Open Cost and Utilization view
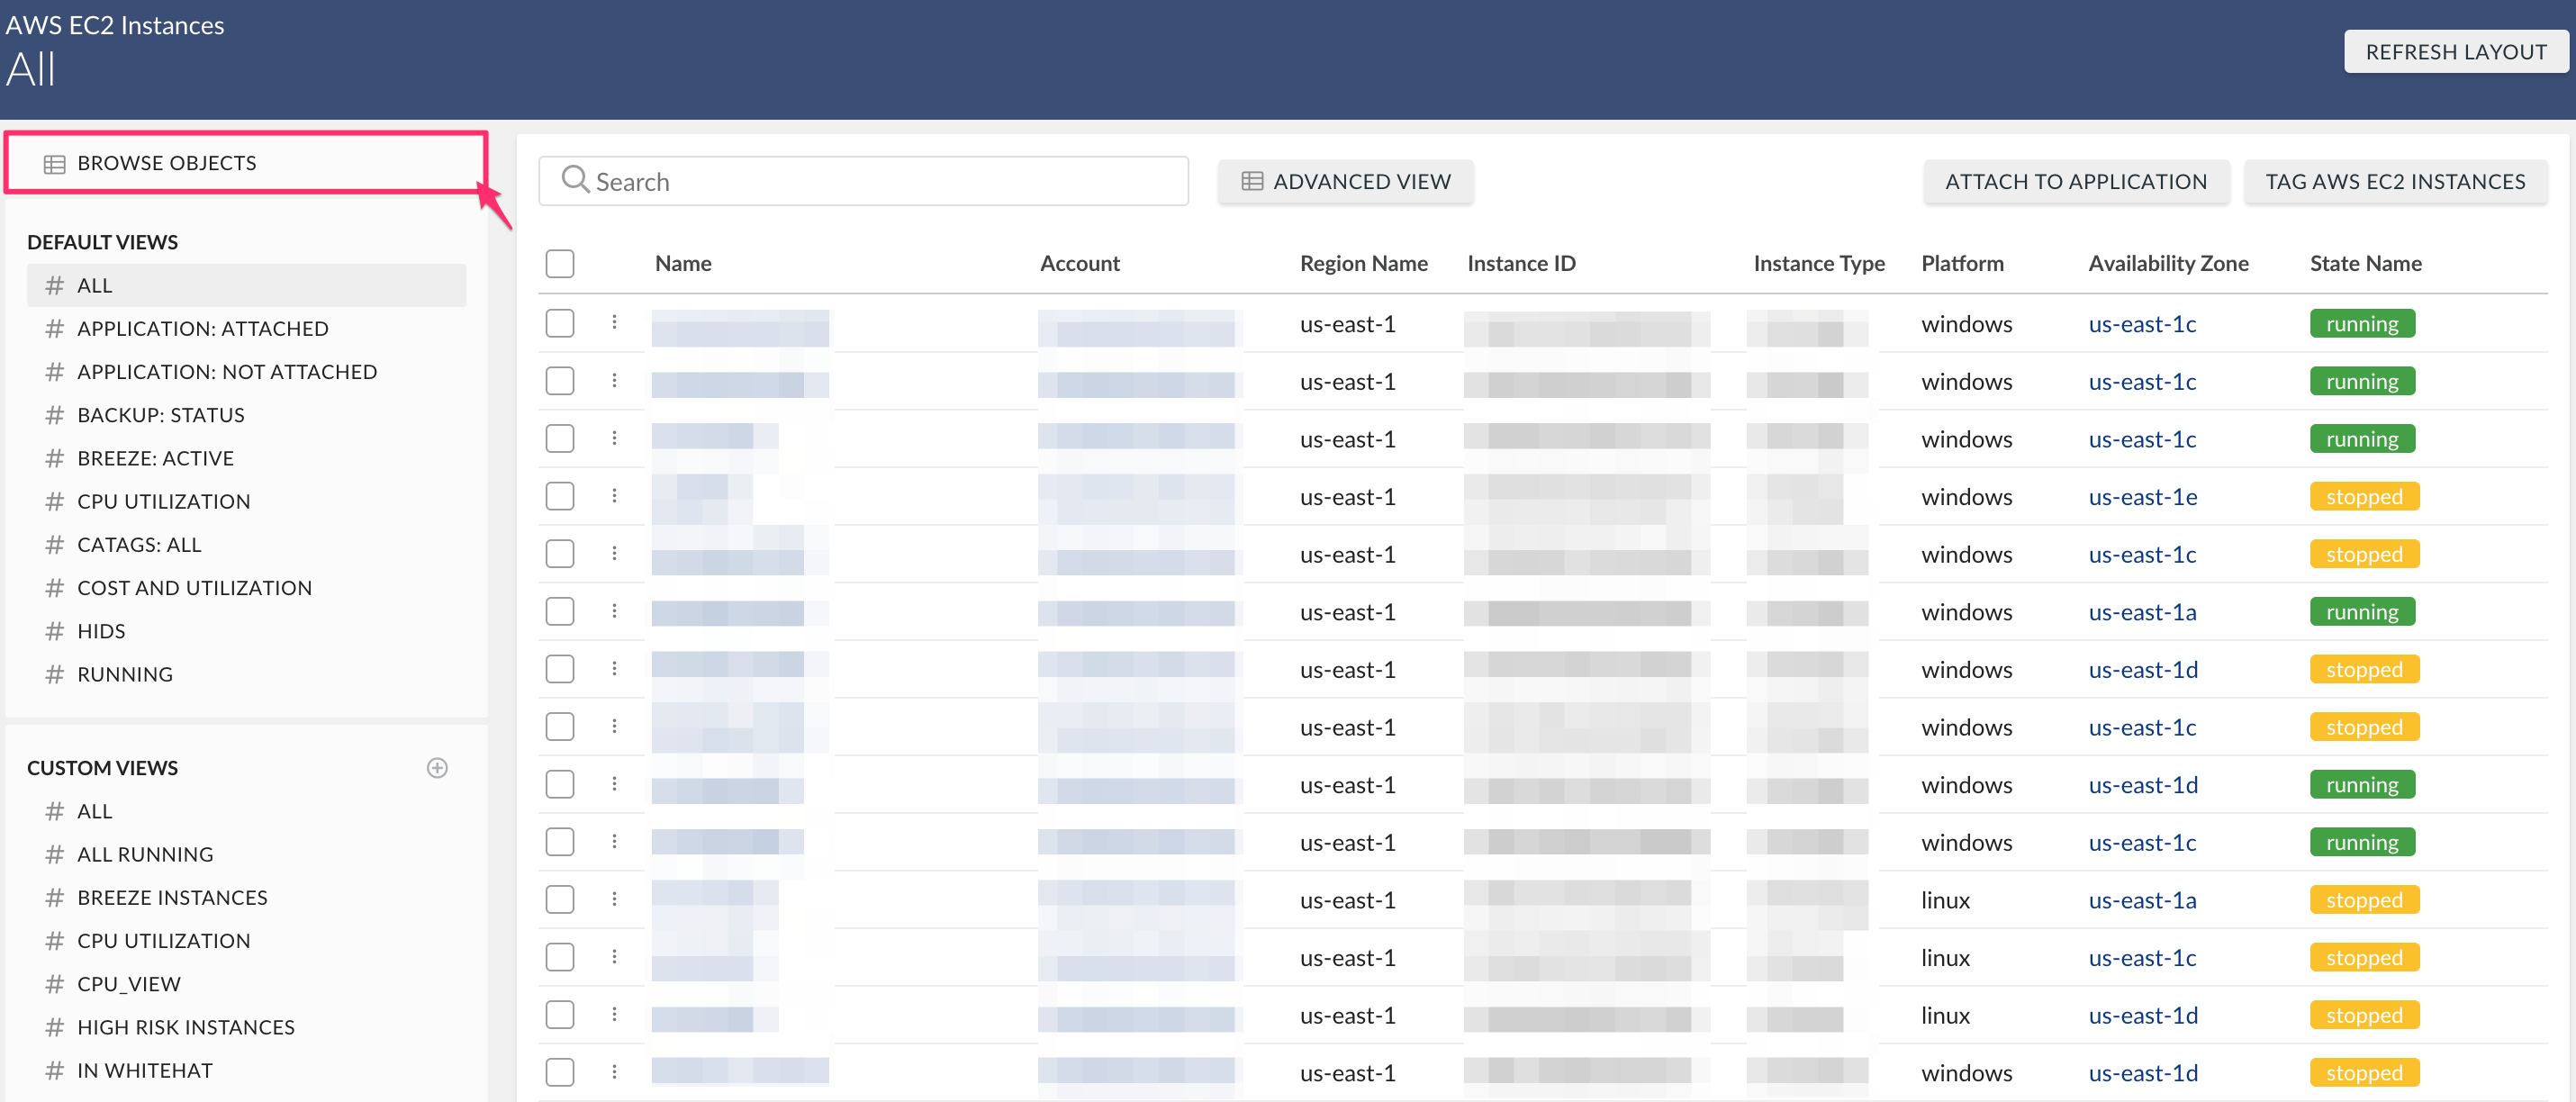The height and width of the screenshot is (1102, 2576). point(194,588)
